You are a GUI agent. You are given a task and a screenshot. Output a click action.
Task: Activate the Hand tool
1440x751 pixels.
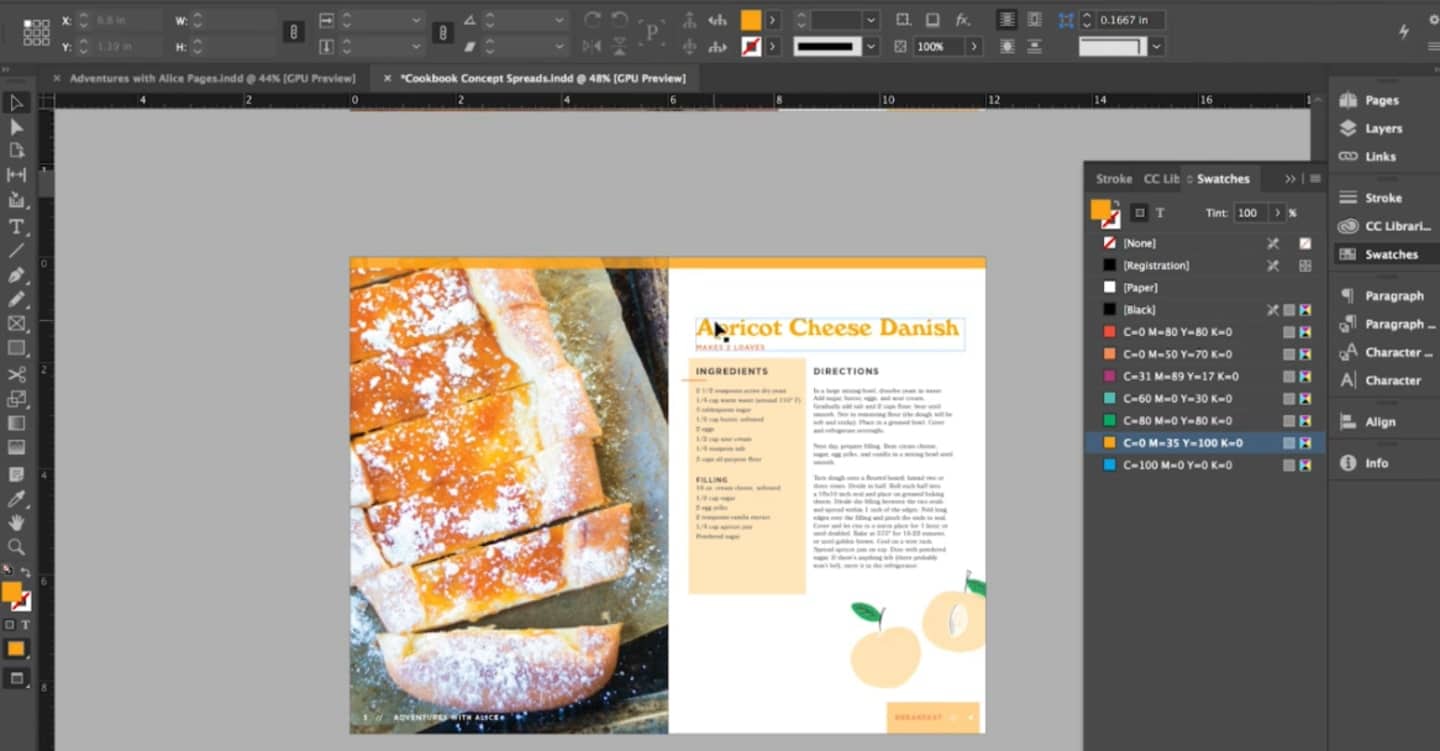[x=16, y=522]
